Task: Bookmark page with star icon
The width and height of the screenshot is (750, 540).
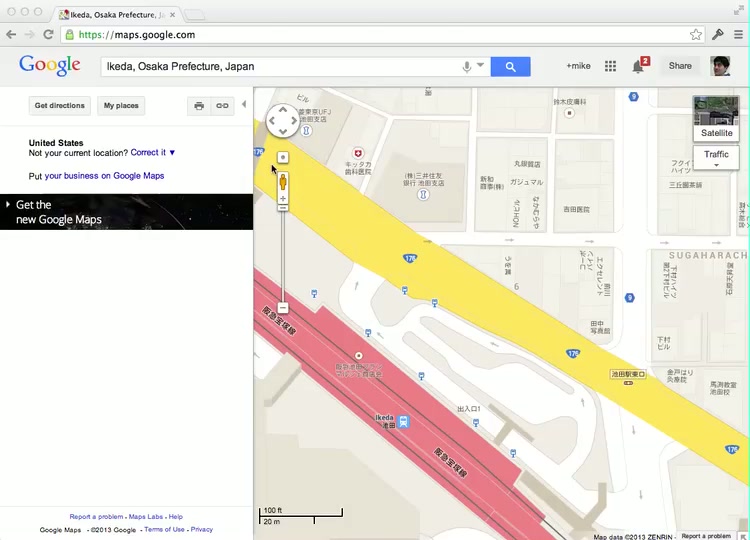Action: 696,34
